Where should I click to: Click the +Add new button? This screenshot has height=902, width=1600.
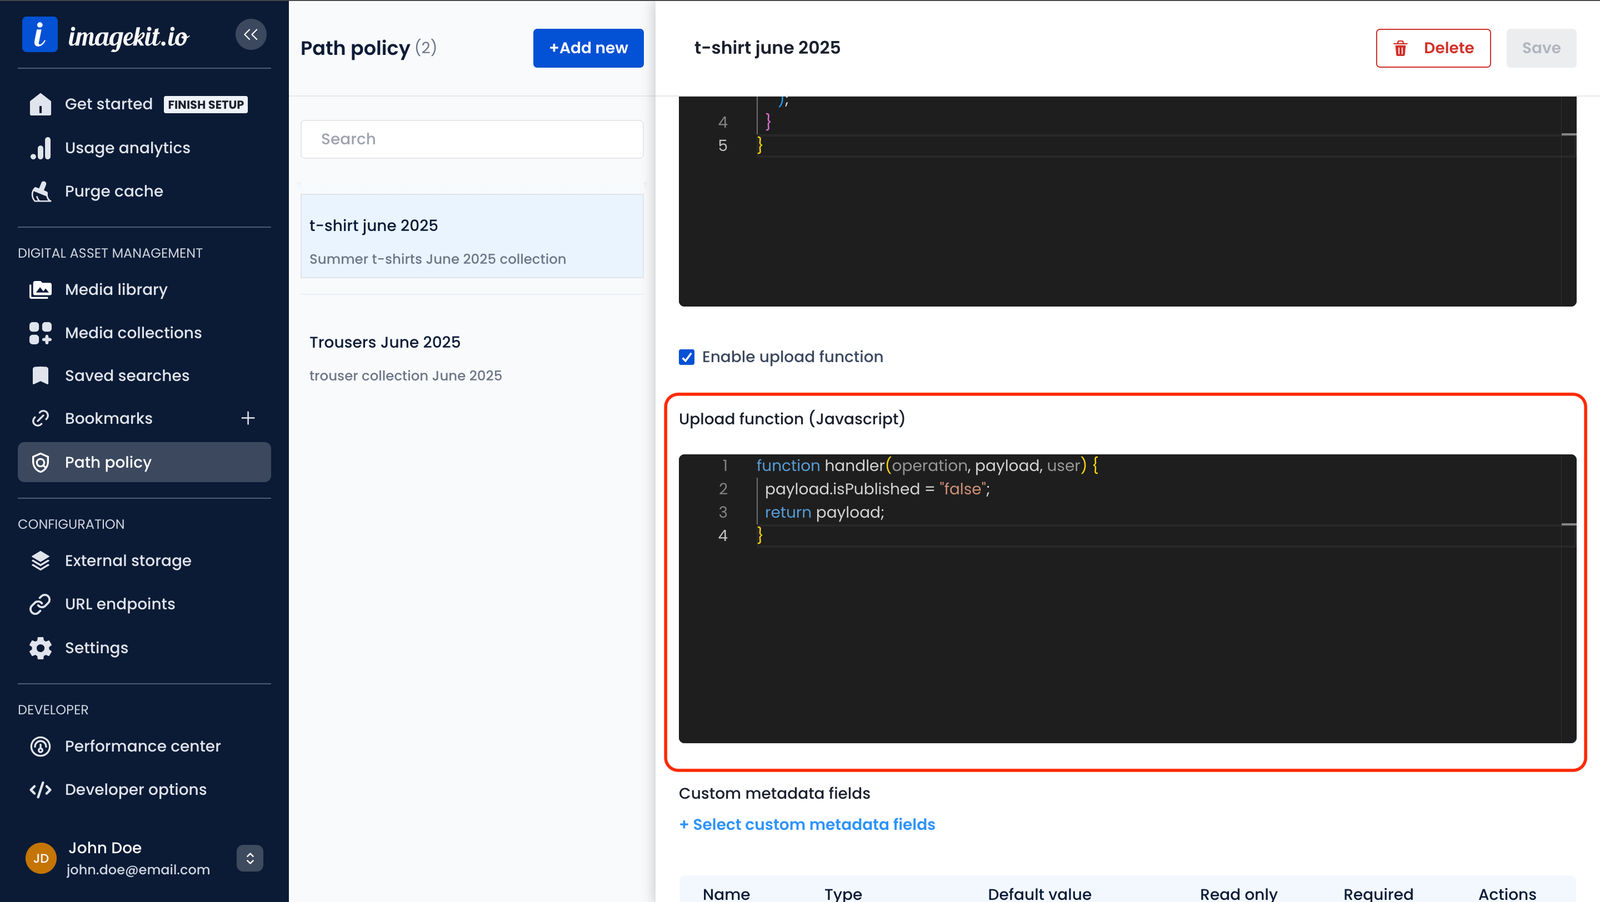(x=588, y=48)
